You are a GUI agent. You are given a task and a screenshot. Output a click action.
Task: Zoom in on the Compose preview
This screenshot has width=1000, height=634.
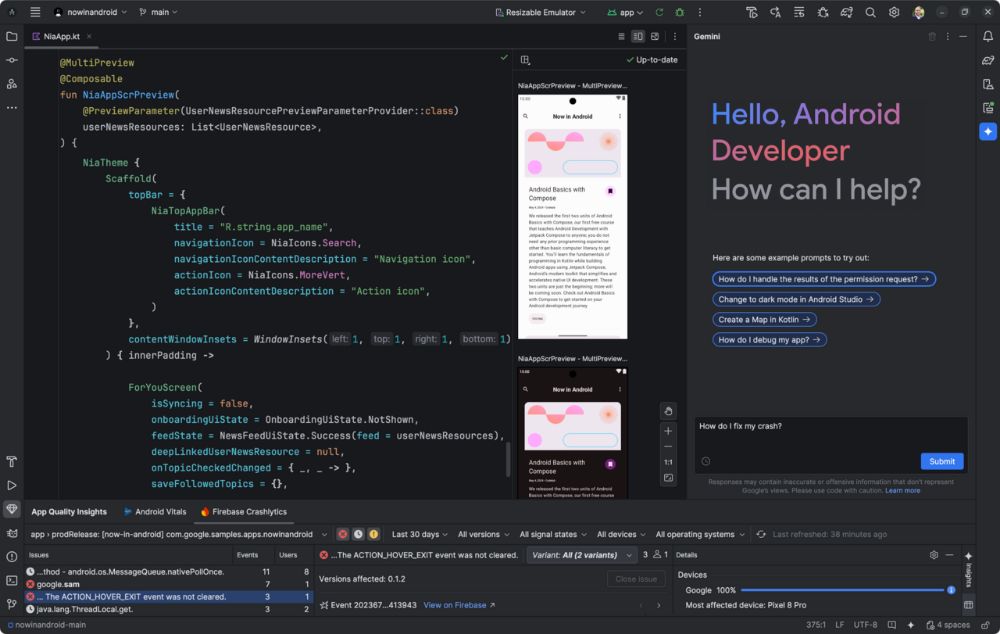[668, 431]
